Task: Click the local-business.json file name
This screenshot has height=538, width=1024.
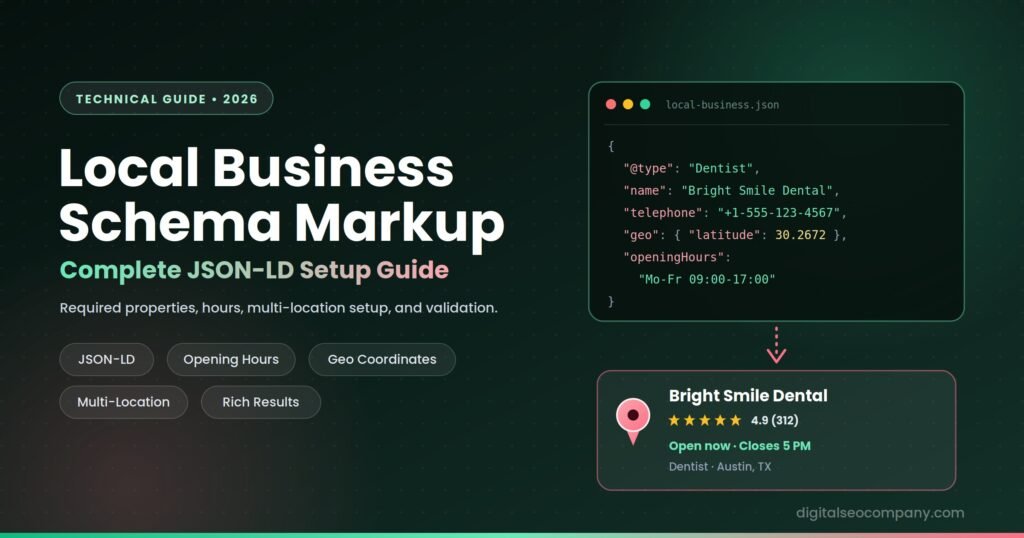Action: (722, 104)
